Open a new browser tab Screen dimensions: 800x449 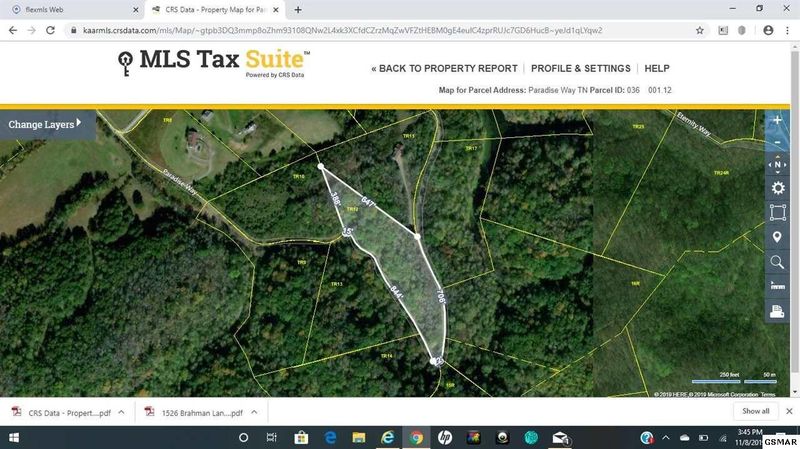click(298, 10)
